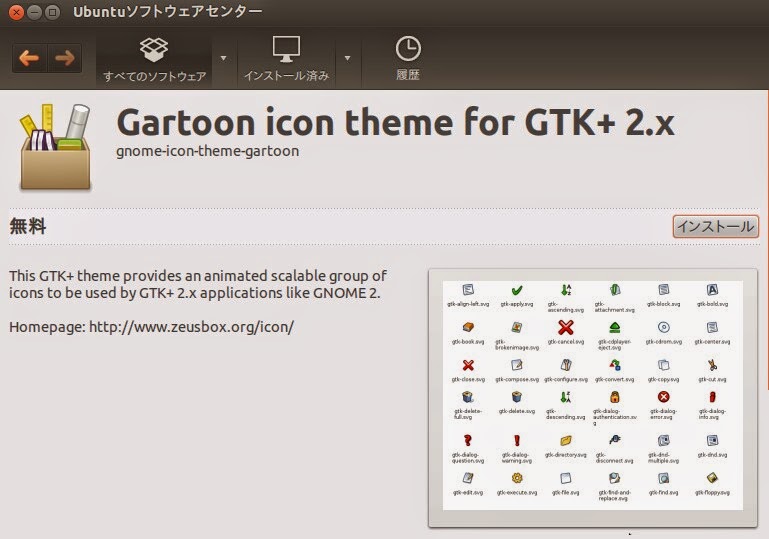Click the Gartoon package box icon

tap(55, 147)
